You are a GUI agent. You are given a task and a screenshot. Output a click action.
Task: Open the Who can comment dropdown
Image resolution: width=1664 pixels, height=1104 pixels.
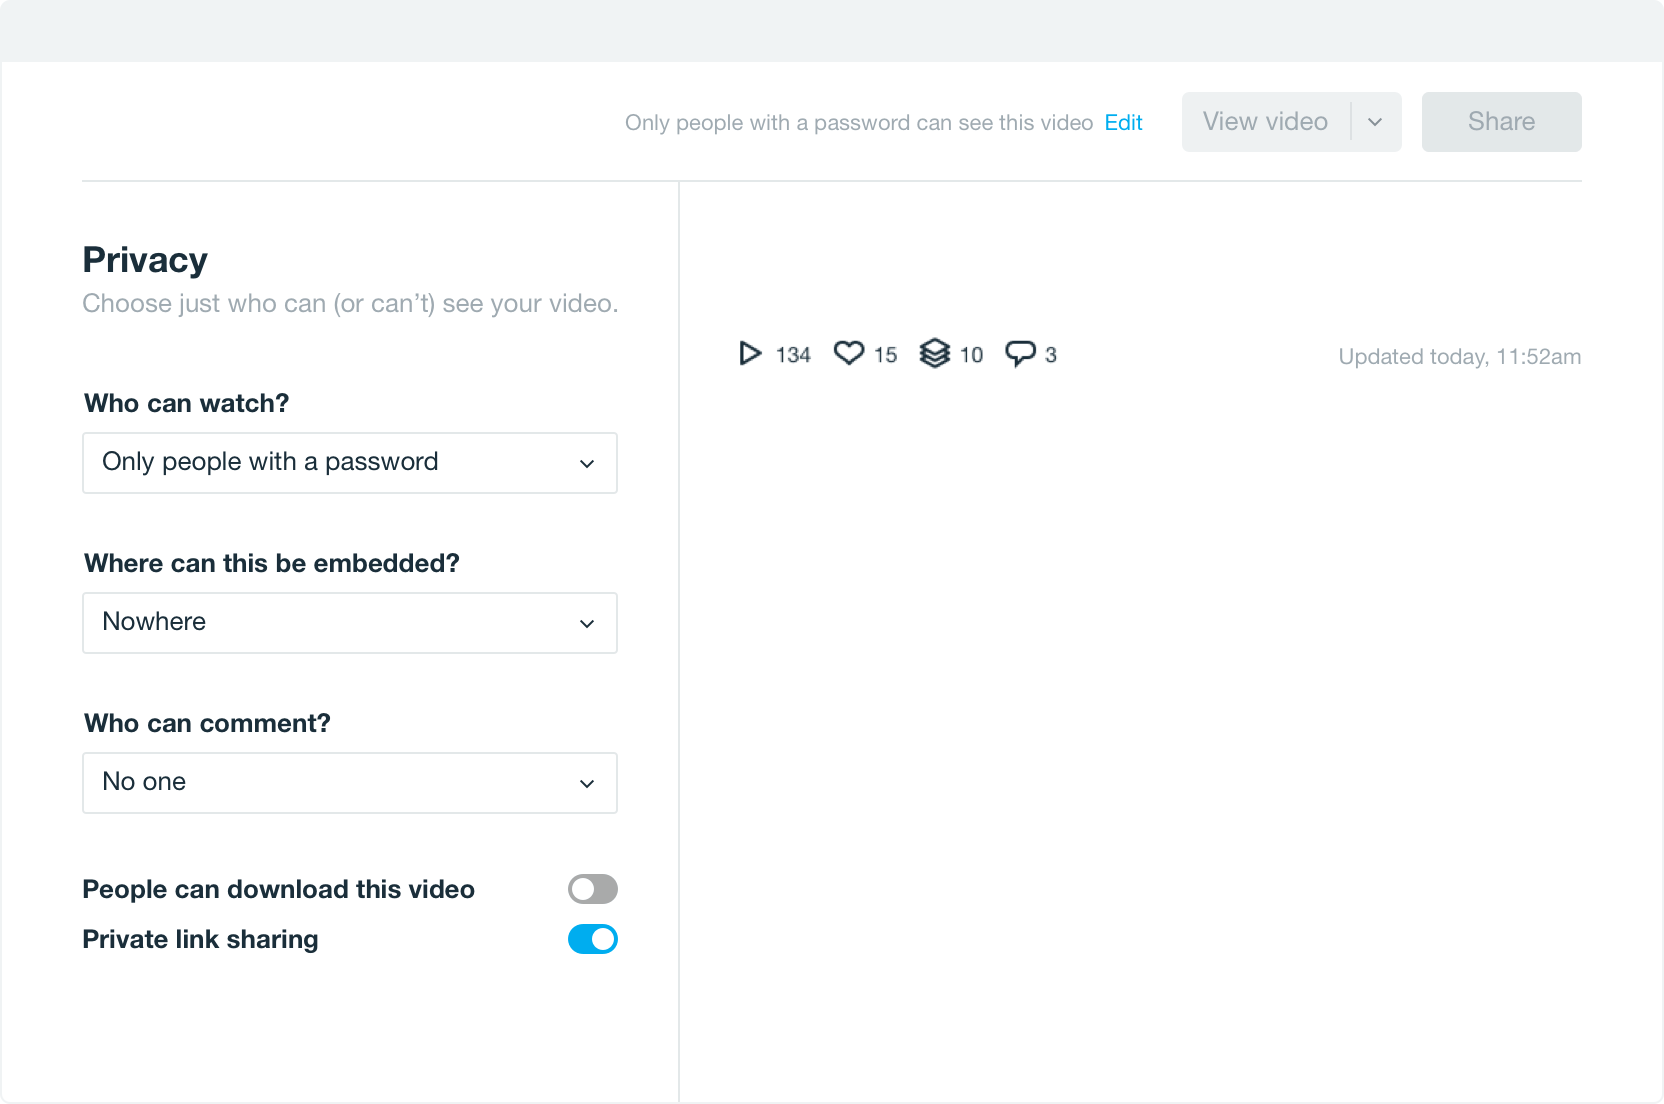click(350, 783)
